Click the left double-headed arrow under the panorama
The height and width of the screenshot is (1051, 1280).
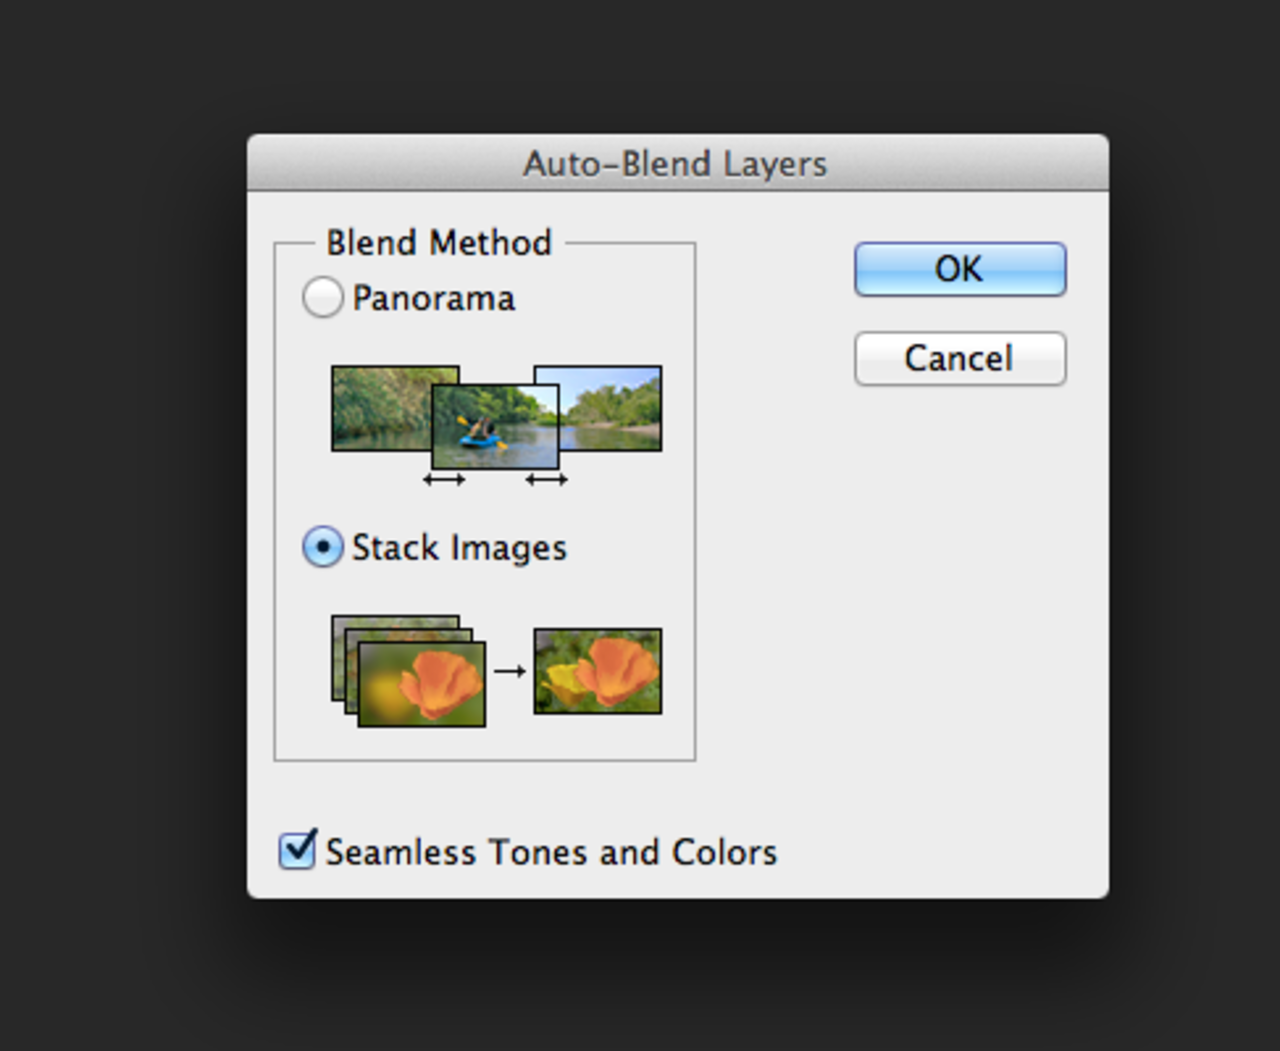coord(443,480)
